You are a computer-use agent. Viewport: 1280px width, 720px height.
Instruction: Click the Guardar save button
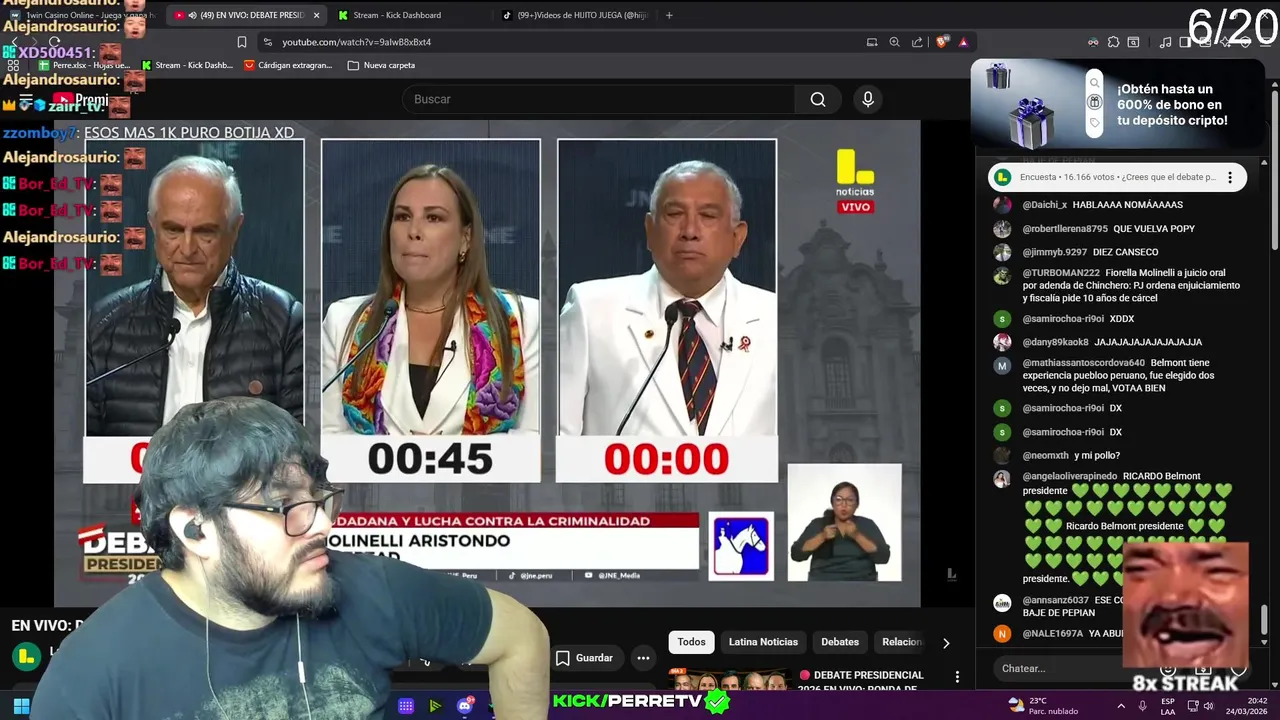[x=584, y=658]
